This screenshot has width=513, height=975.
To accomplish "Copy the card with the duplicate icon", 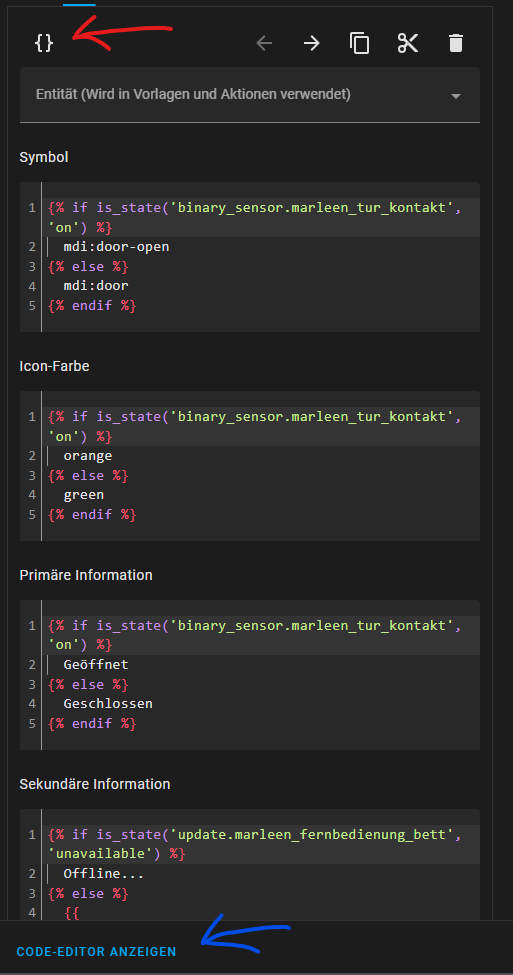I will [x=359, y=43].
